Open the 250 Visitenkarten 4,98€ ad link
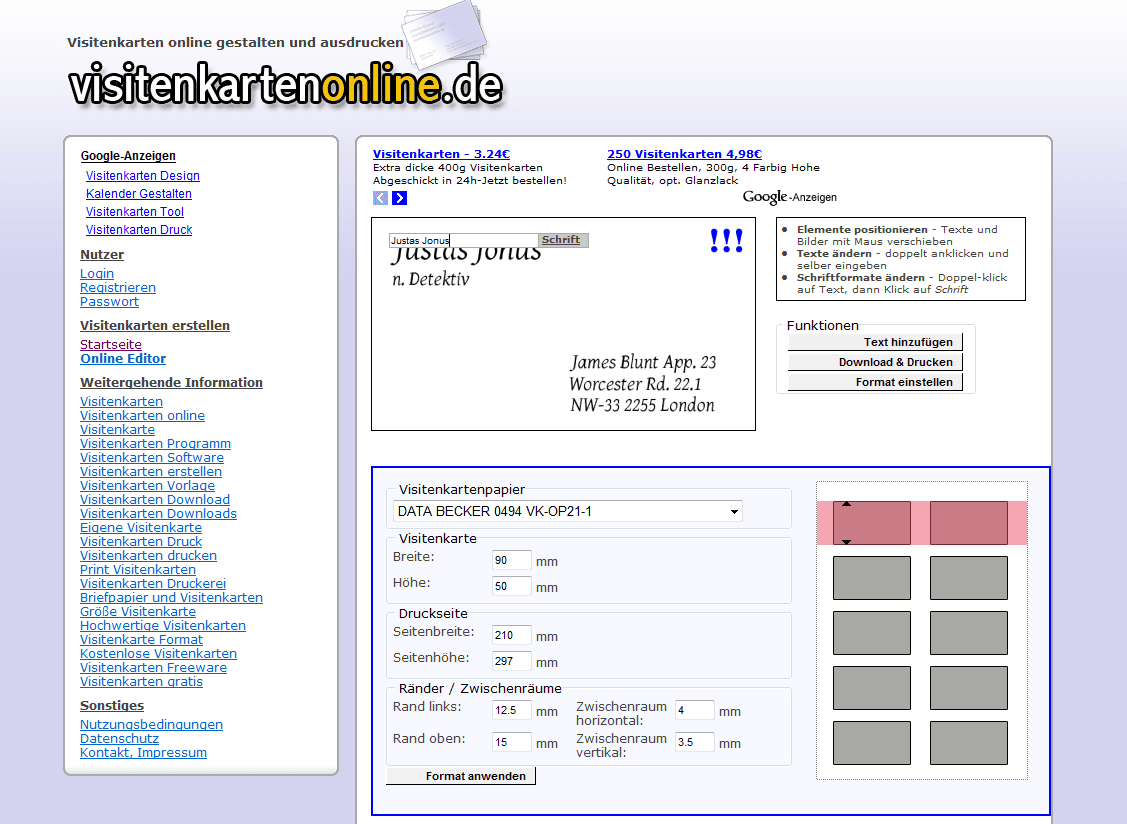 point(684,154)
